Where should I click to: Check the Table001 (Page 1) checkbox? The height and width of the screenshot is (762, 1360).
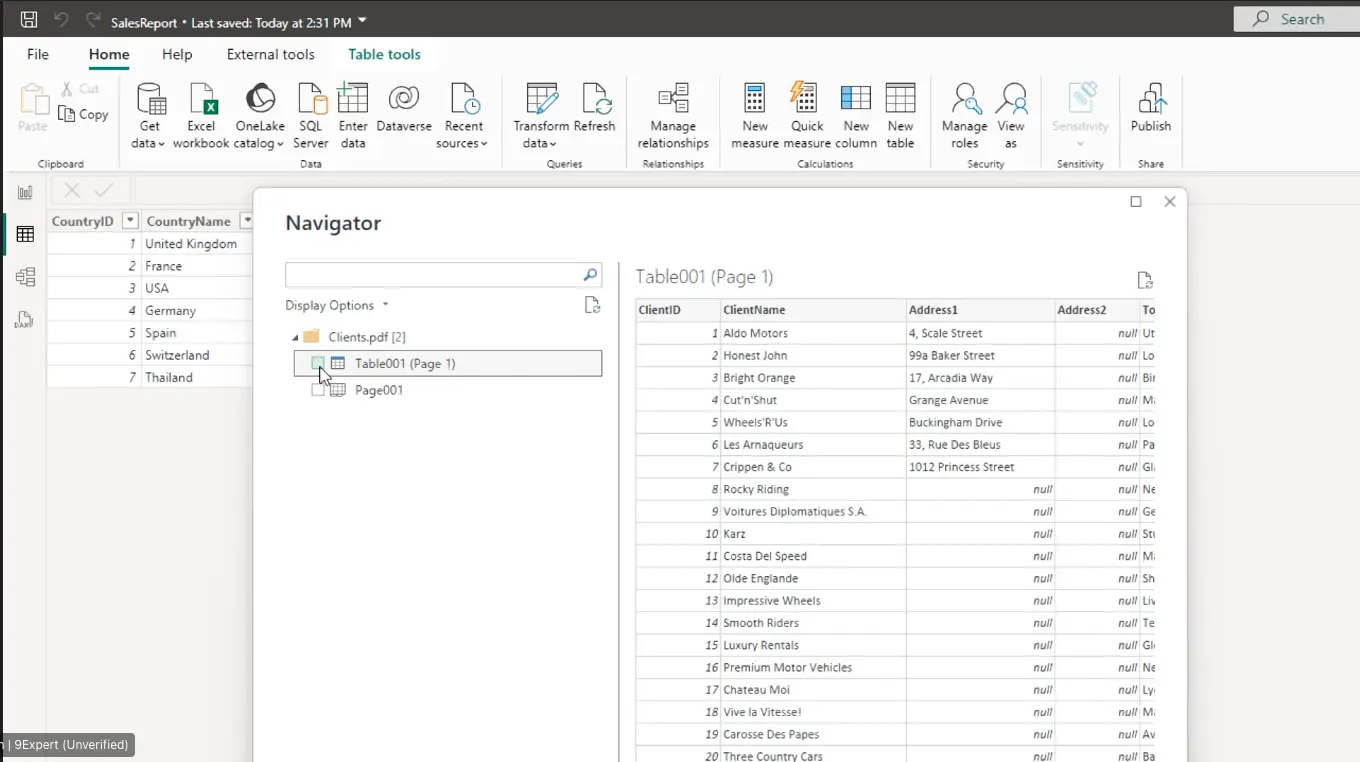point(318,363)
